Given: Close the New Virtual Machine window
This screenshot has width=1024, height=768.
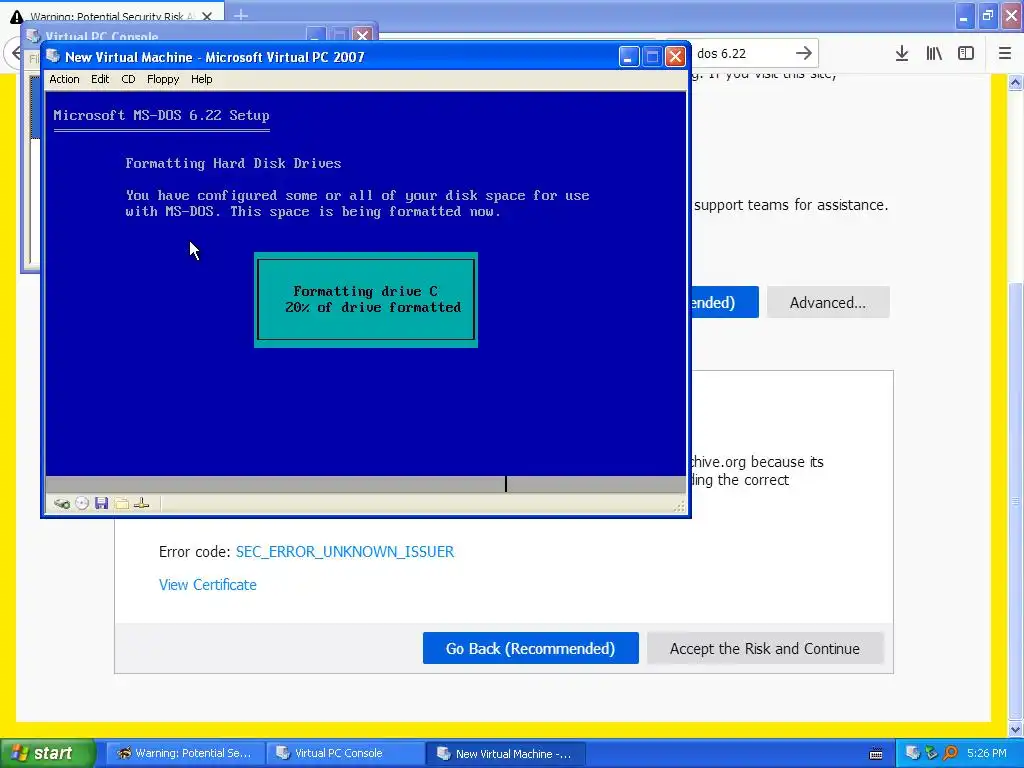Looking at the screenshot, I should pyautogui.click(x=675, y=57).
